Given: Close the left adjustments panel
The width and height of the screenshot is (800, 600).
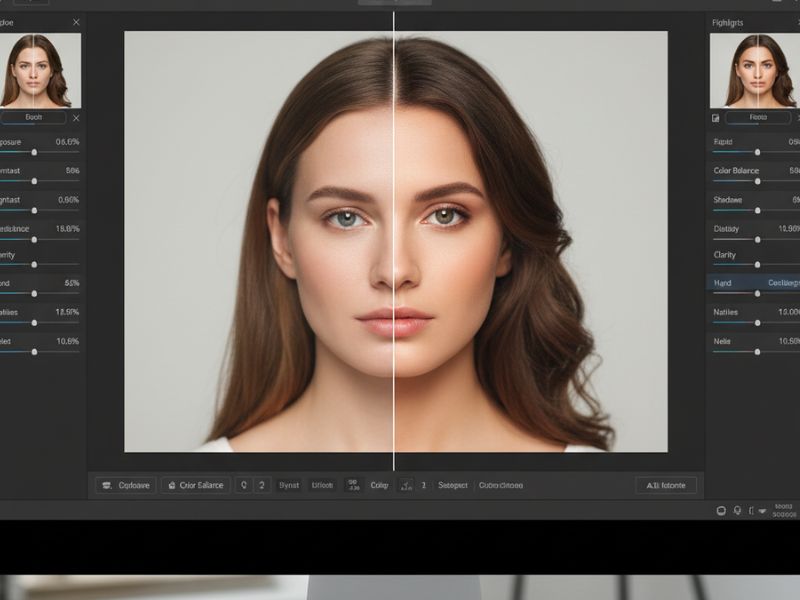Looking at the screenshot, I should click(x=76, y=21).
